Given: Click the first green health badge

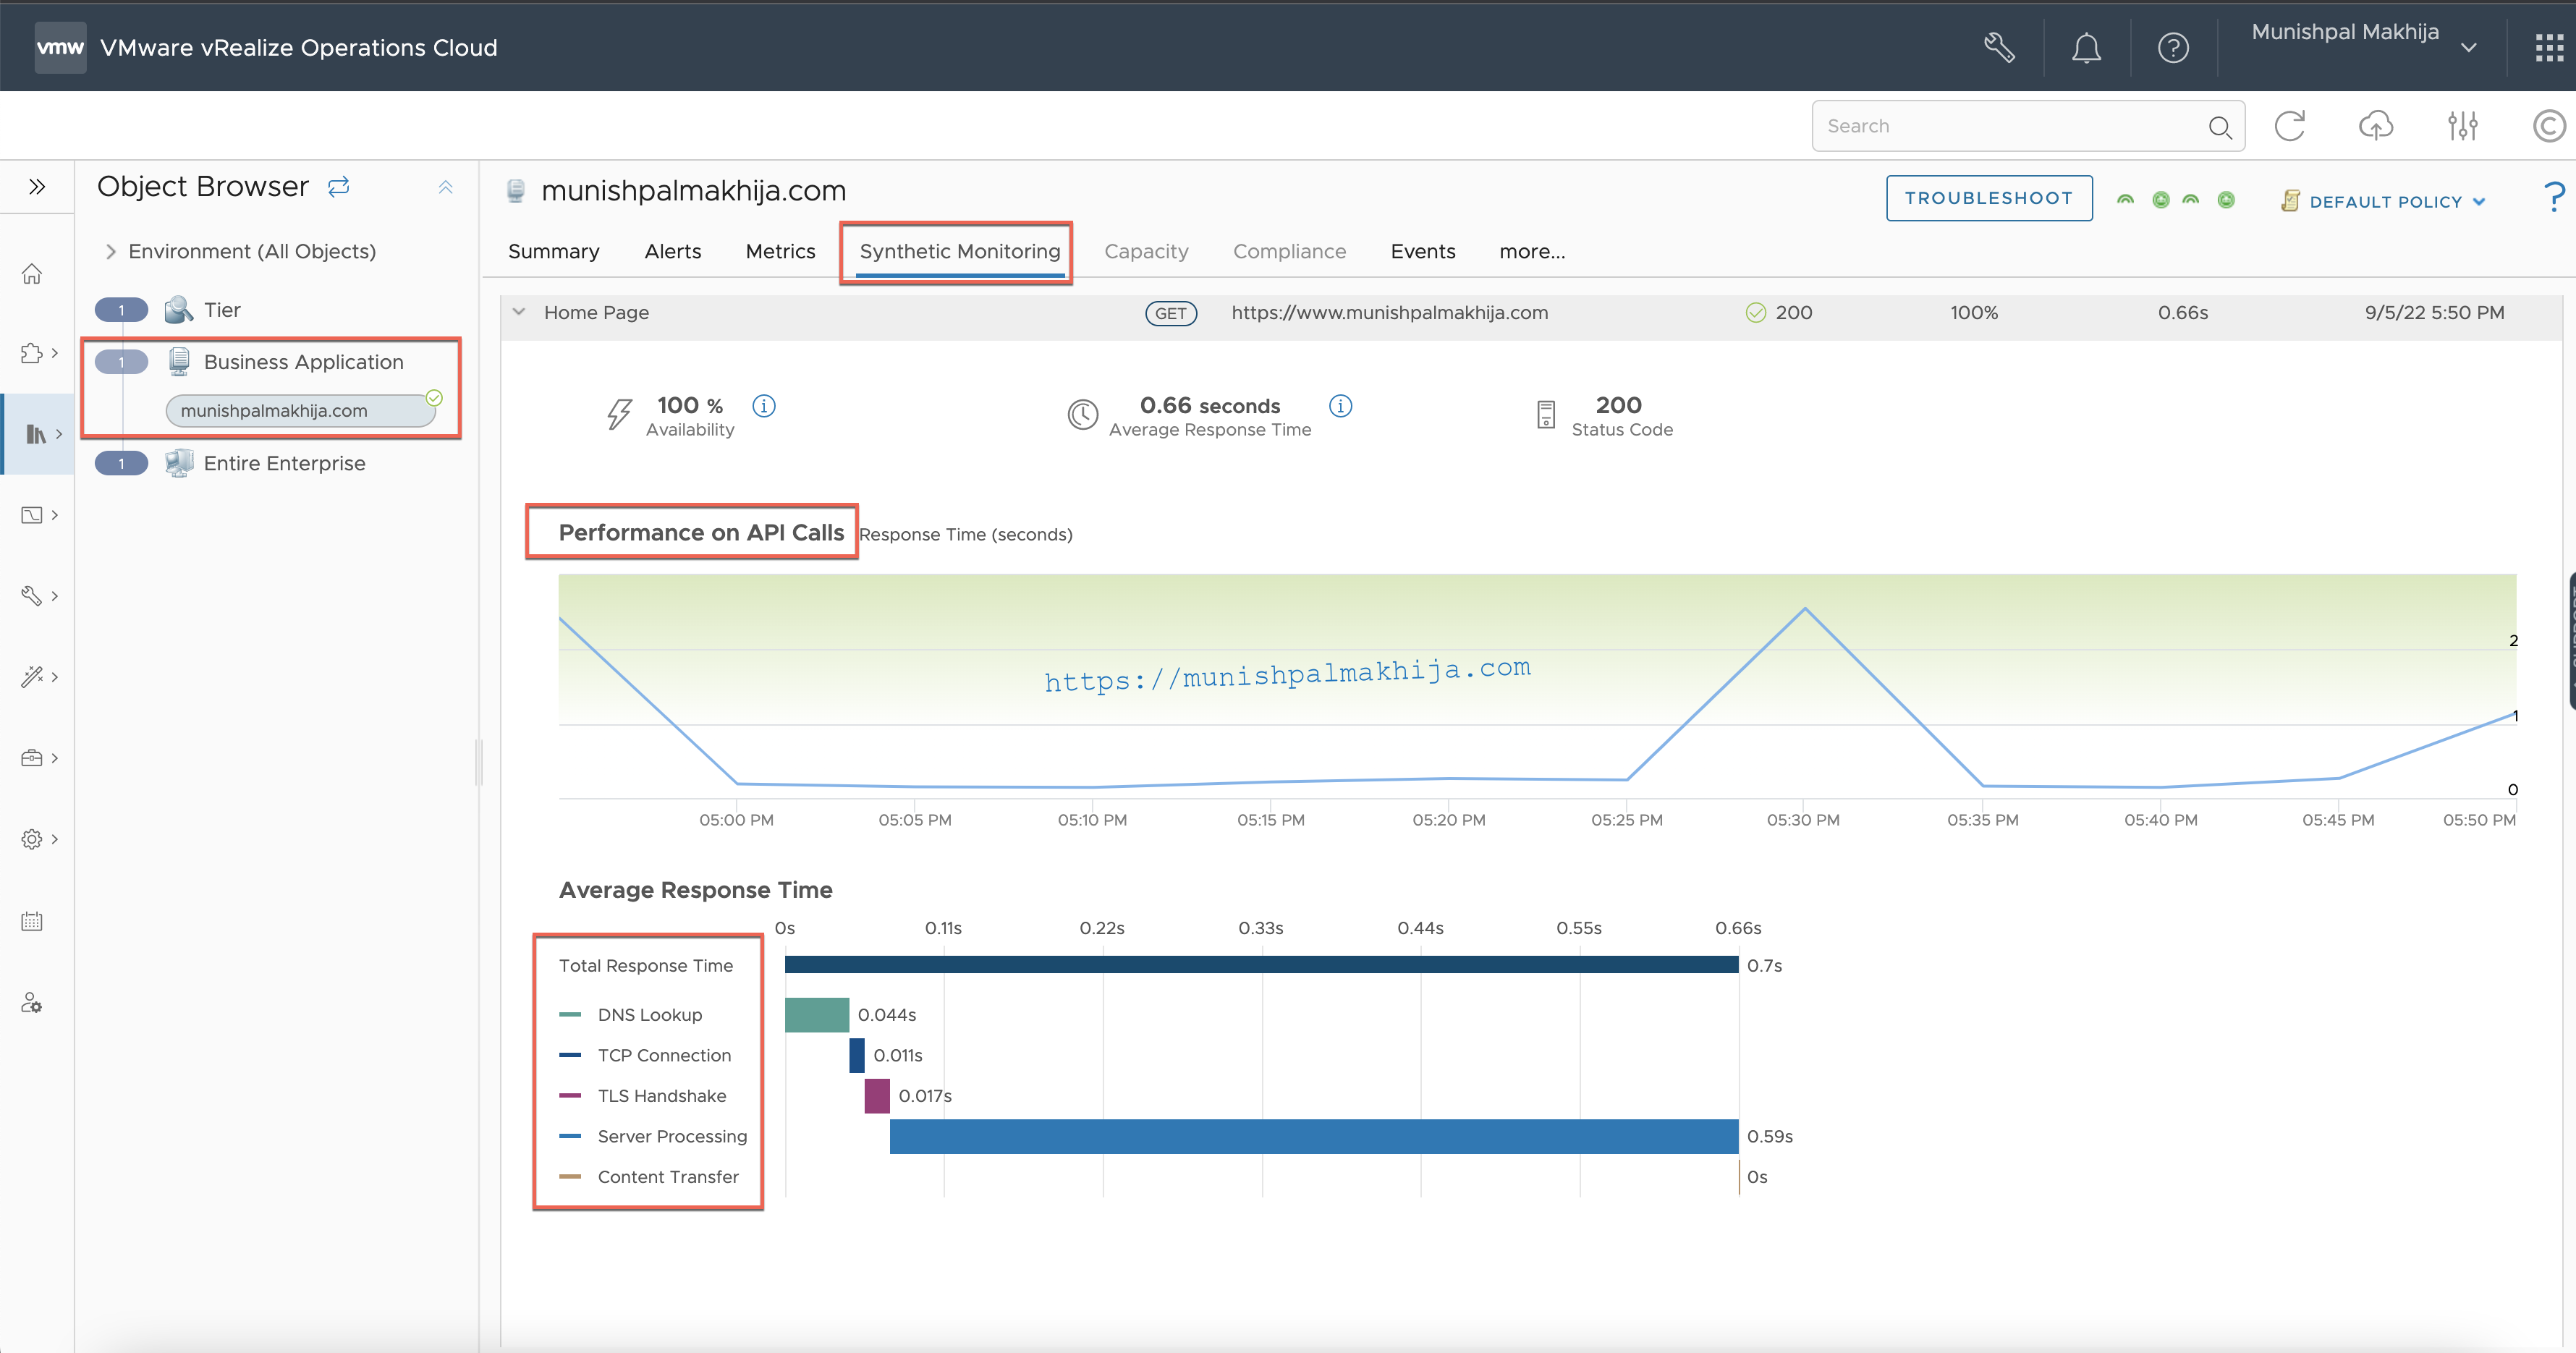Looking at the screenshot, I should (2126, 200).
